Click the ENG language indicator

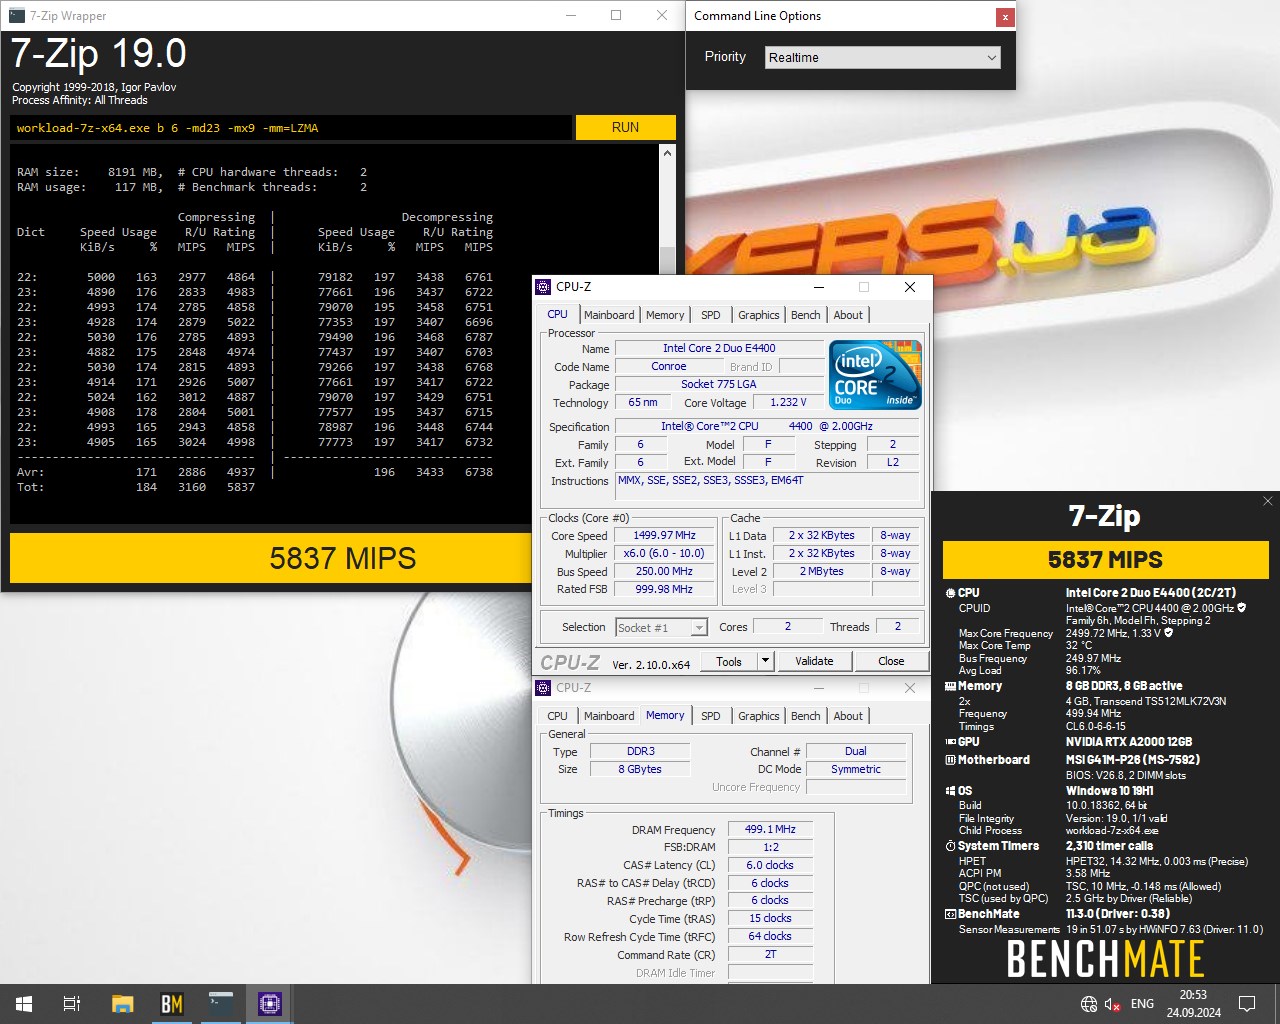(1142, 1003)
